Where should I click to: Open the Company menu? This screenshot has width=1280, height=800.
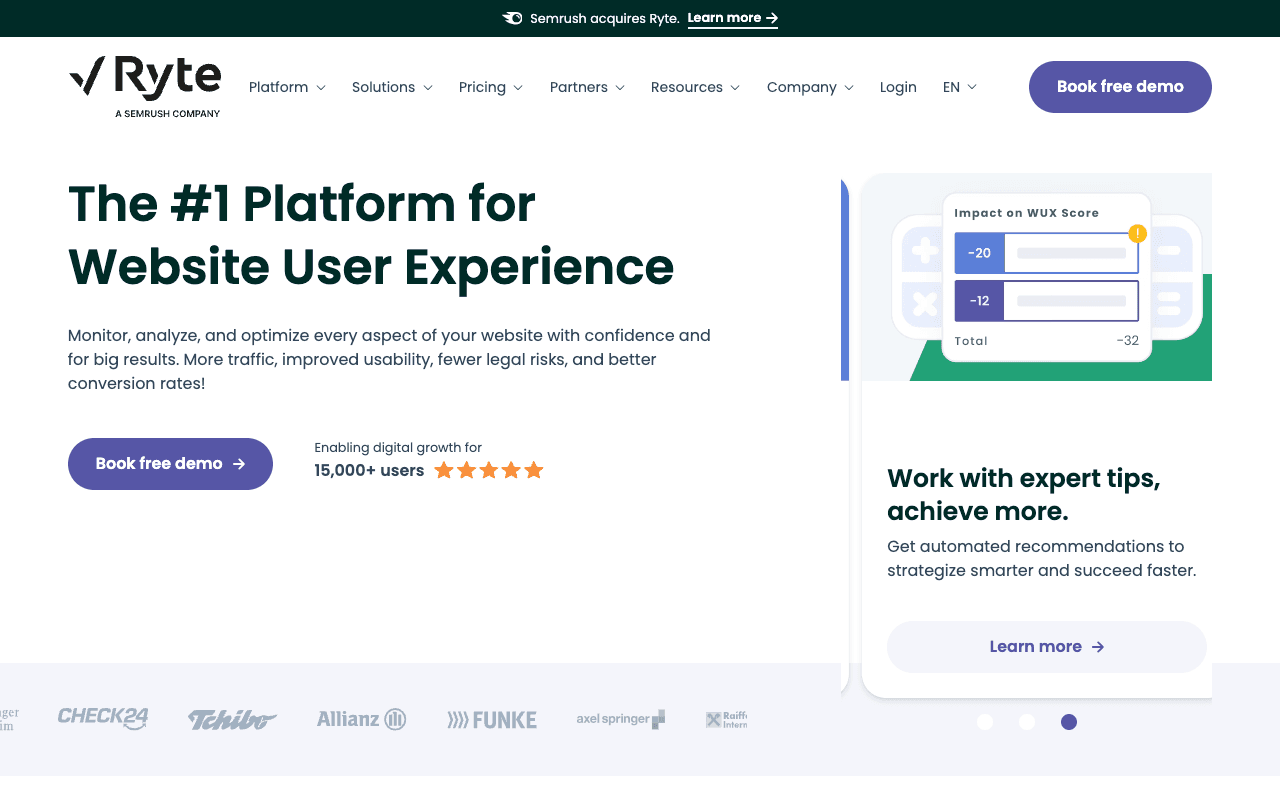pyautogui.click(x=801, y=87)
